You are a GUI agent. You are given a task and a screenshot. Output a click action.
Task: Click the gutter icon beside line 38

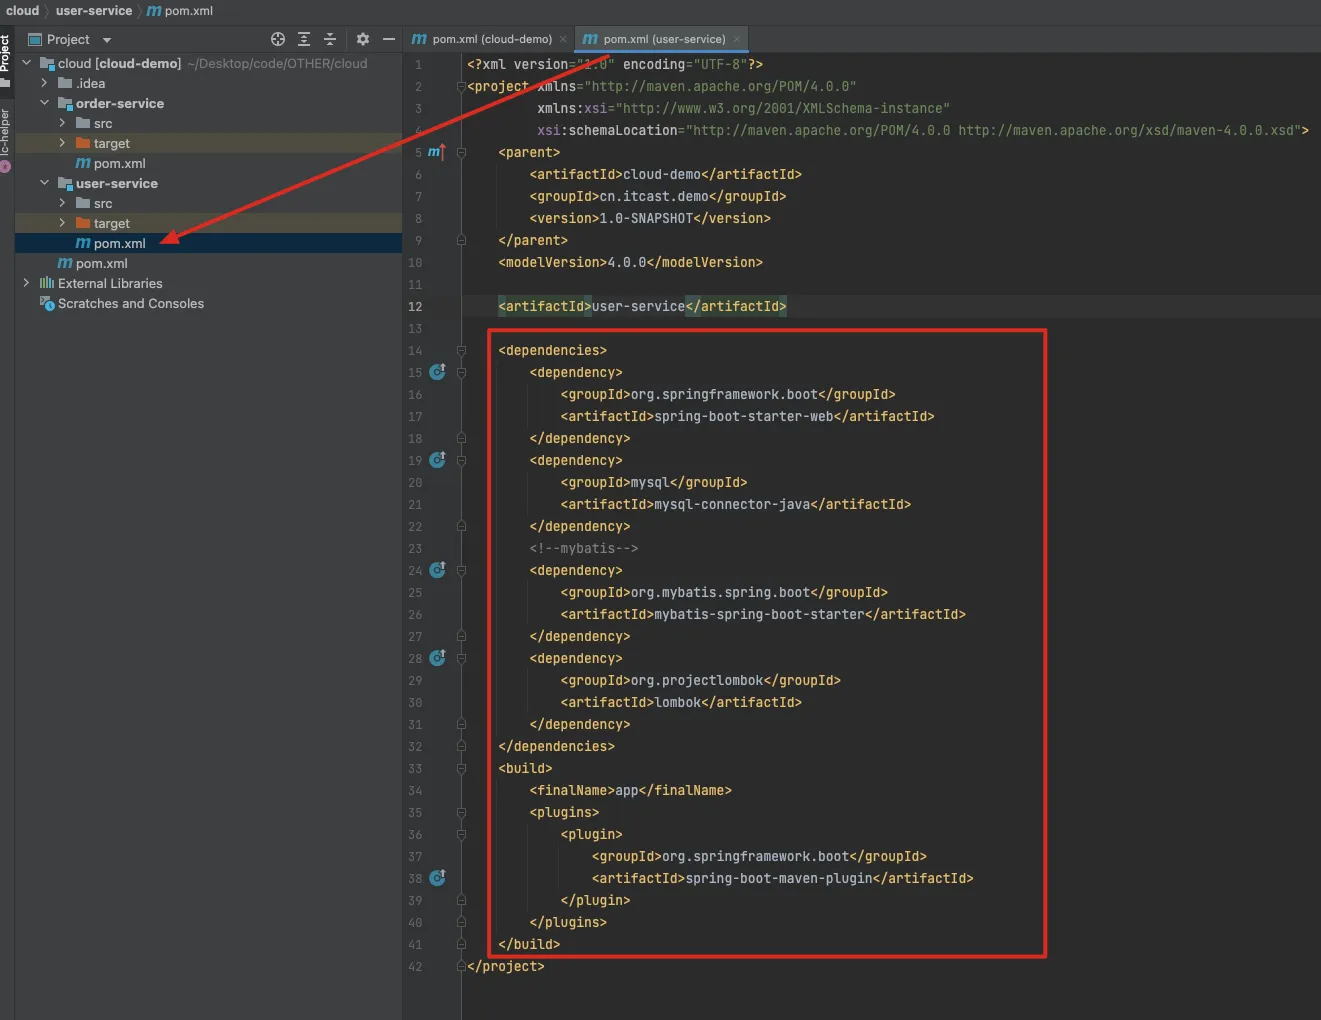pos(437,878)
